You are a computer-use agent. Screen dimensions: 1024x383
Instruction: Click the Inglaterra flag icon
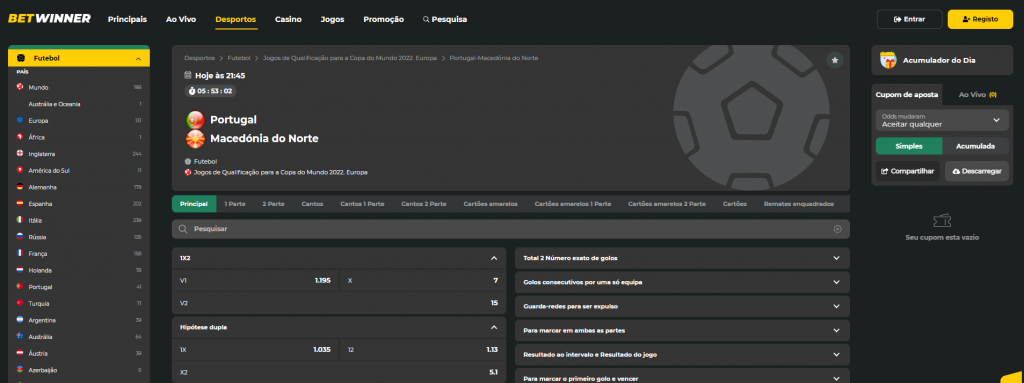(20, 154)
